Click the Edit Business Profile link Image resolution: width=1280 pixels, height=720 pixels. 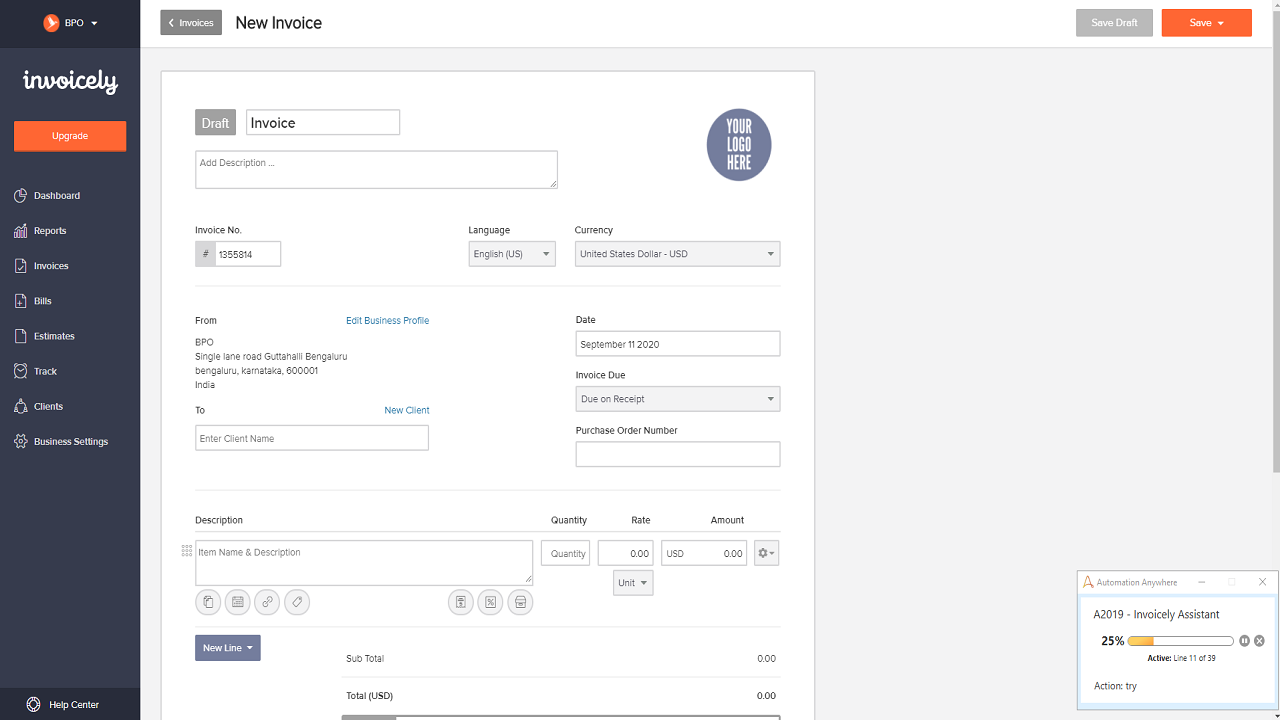tap(387, 321)
